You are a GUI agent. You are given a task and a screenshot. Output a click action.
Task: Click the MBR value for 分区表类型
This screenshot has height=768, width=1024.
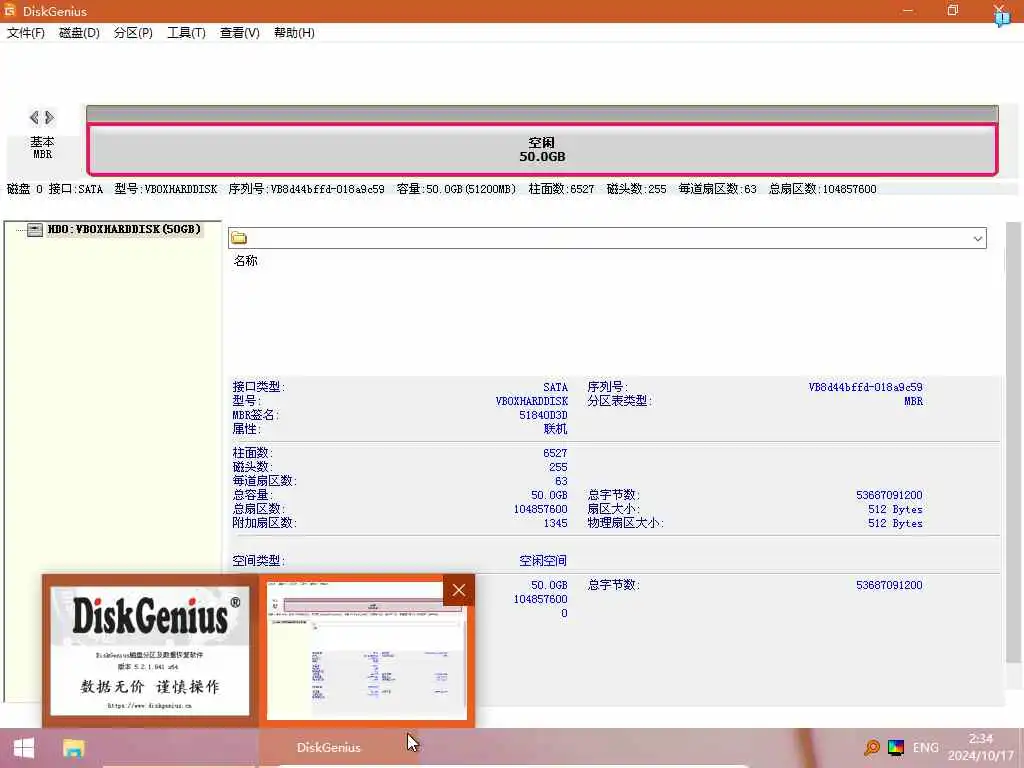pos(914,401)
